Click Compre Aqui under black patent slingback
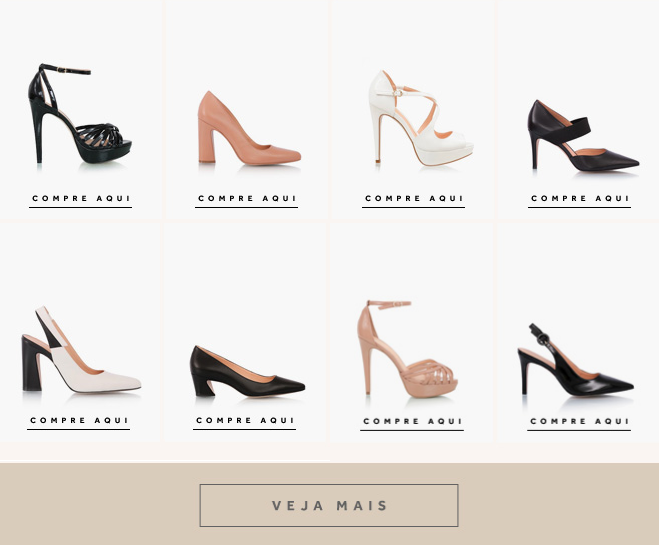The height and width of the screenshot is (545, 659). [579, 421]
